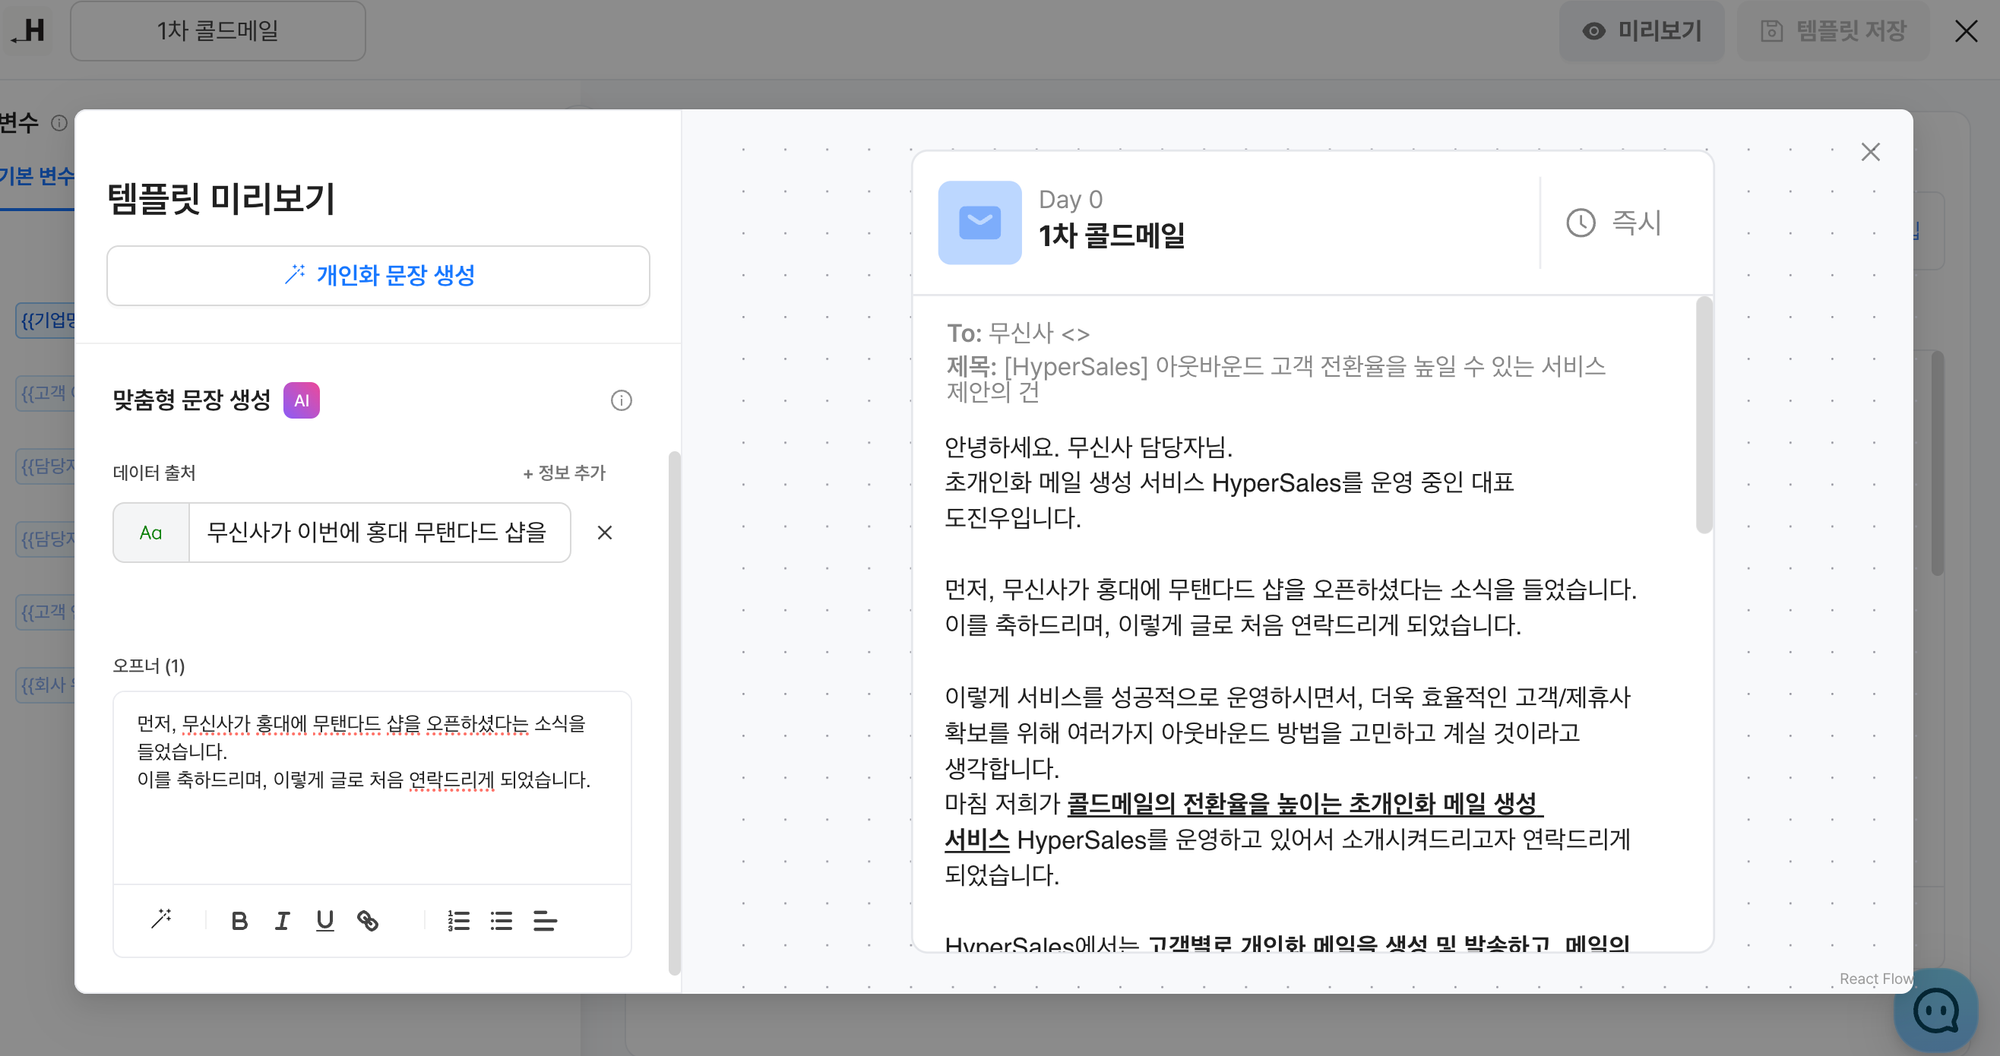Close the template preview modal

(1870, 152)
